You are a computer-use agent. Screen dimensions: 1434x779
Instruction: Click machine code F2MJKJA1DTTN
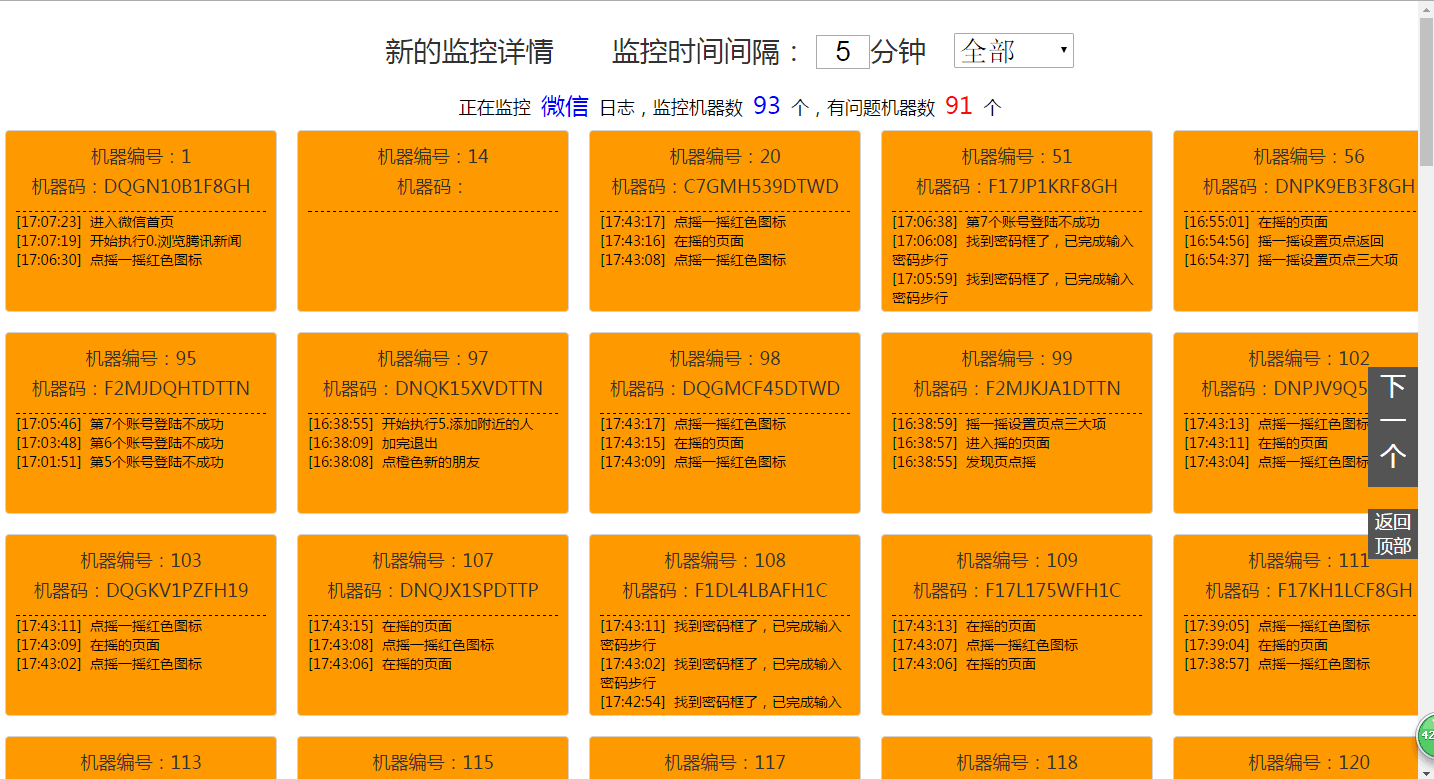click(1053, 389)
